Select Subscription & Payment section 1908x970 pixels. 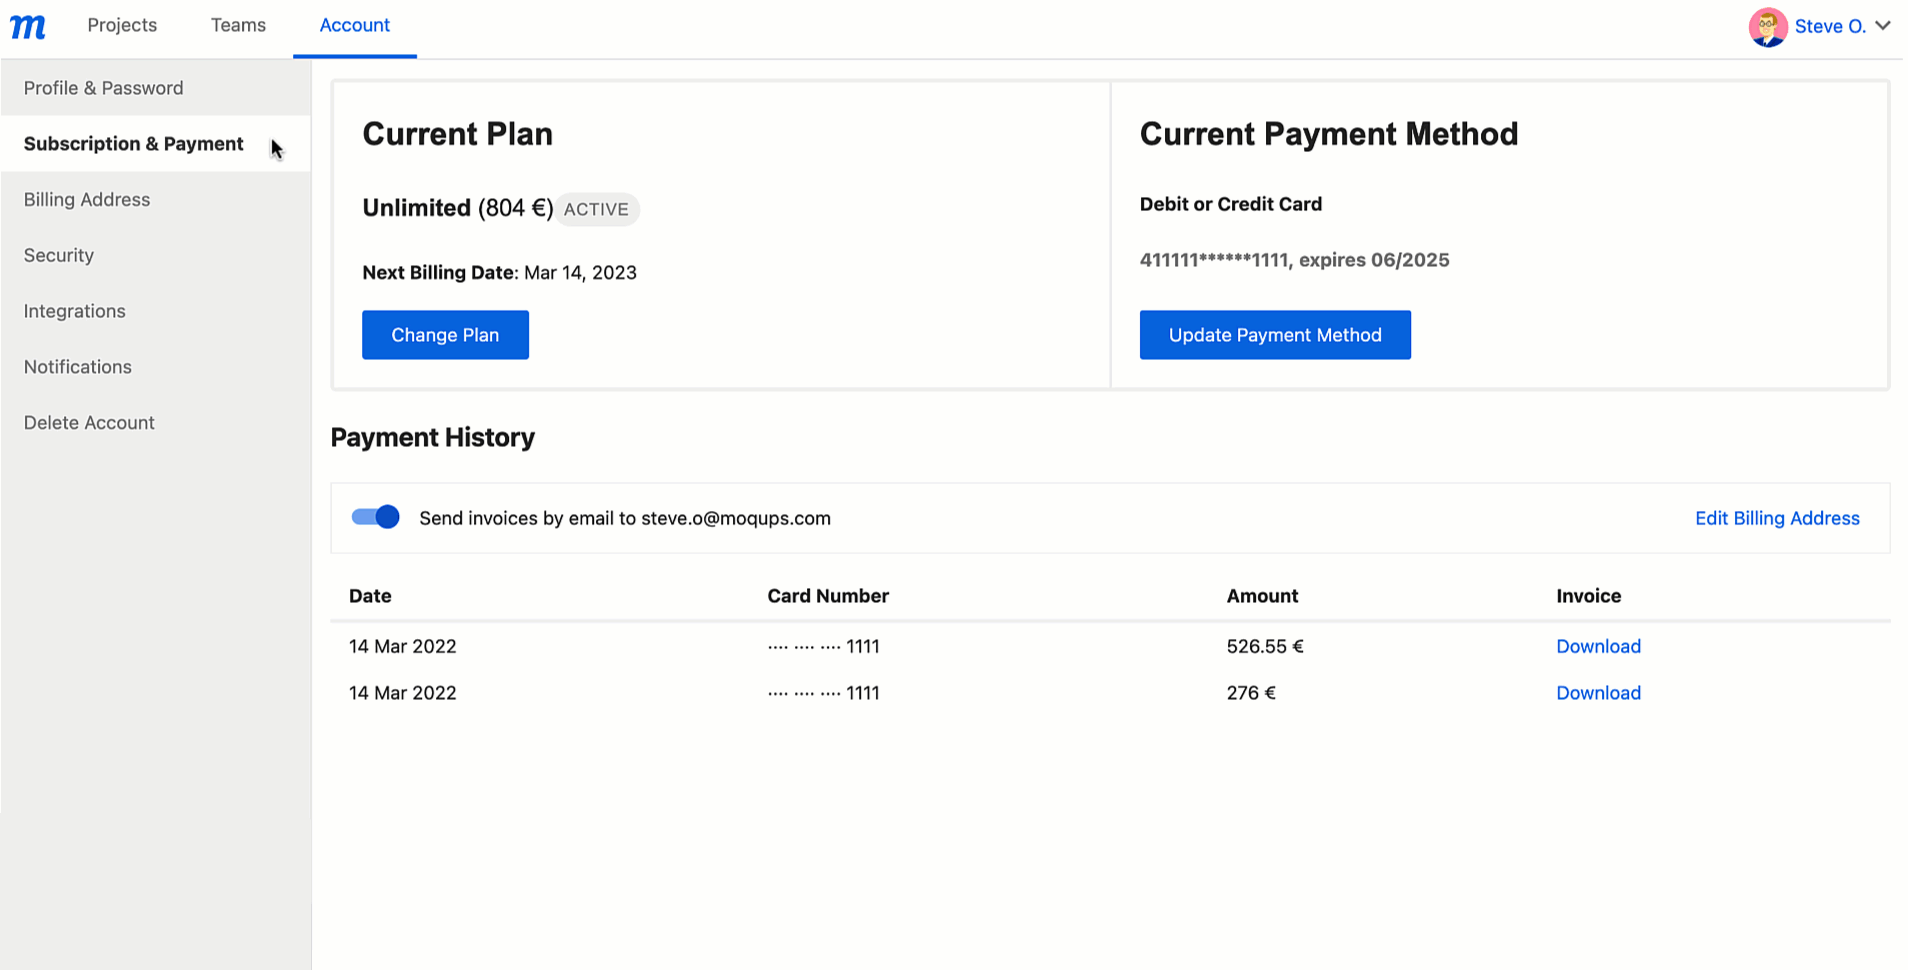pyautogui.click(x=133, y=143)
